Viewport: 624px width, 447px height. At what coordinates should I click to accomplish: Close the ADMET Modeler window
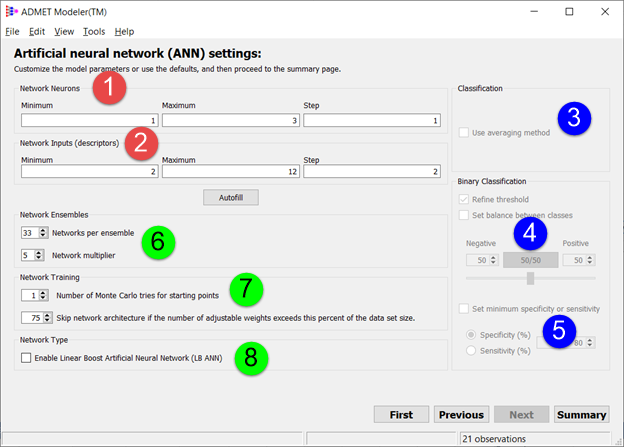pos(605,12)
